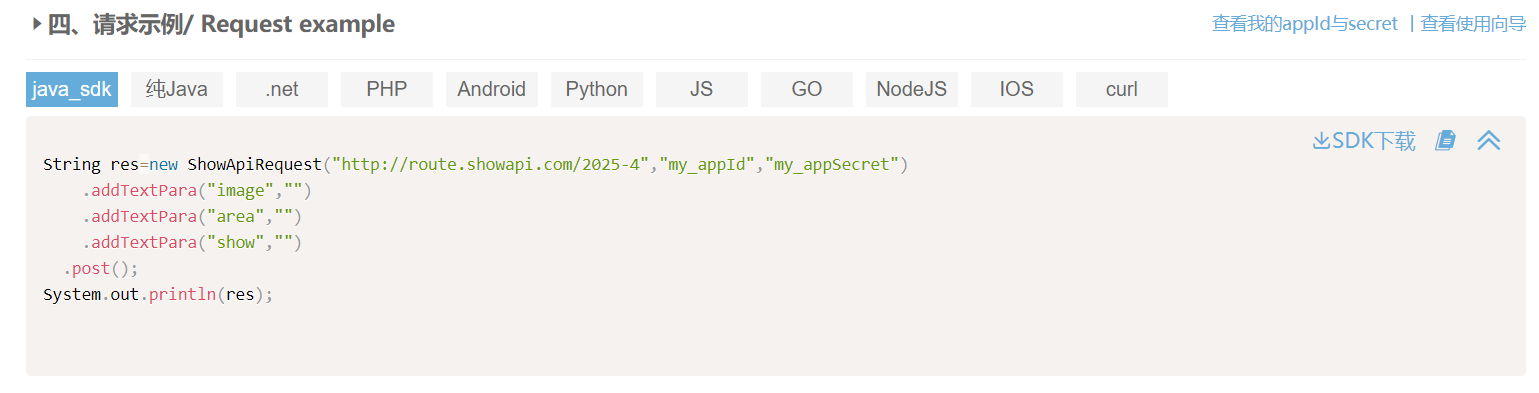Select the JS tab

(702, 89)
